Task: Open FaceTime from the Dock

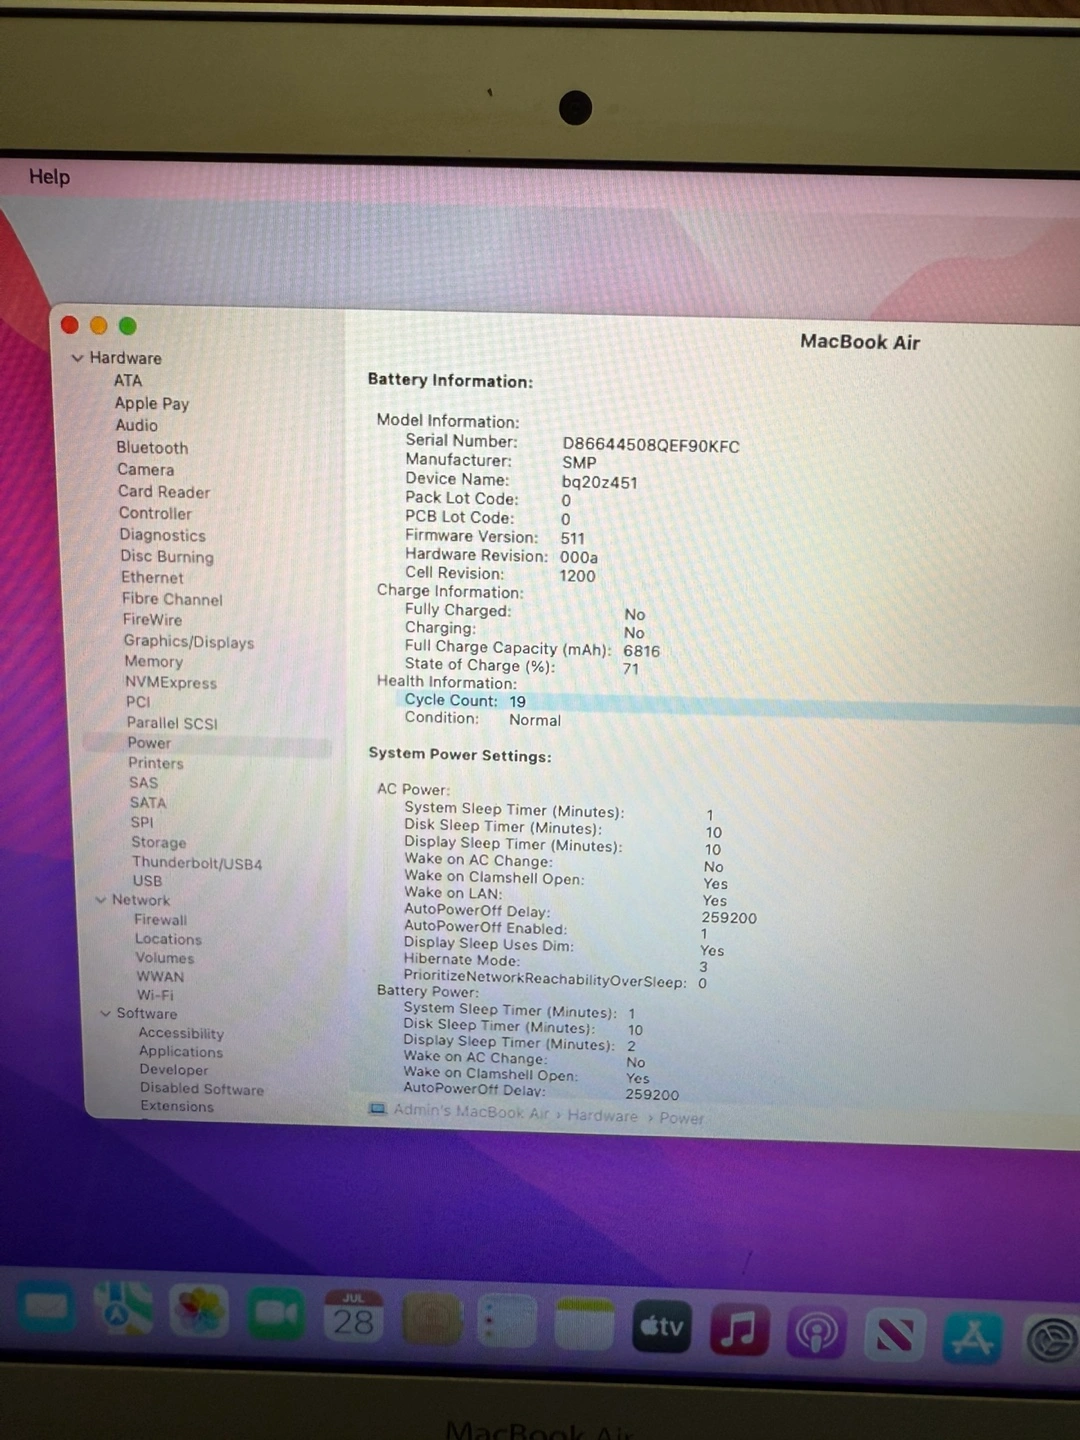Action: (x=276, y=1312)
